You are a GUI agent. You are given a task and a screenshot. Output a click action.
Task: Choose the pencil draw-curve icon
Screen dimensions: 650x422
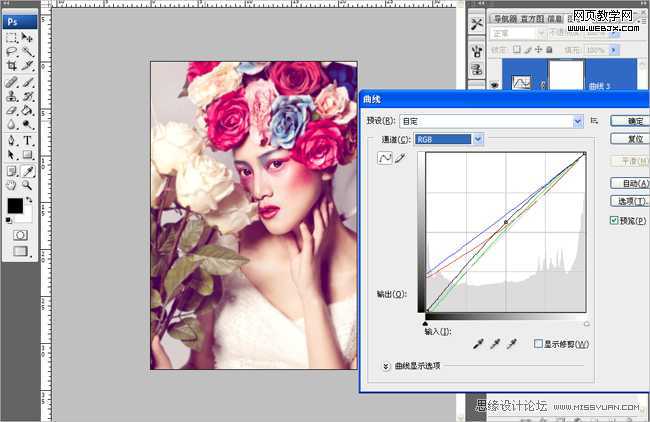coord(400,158)
